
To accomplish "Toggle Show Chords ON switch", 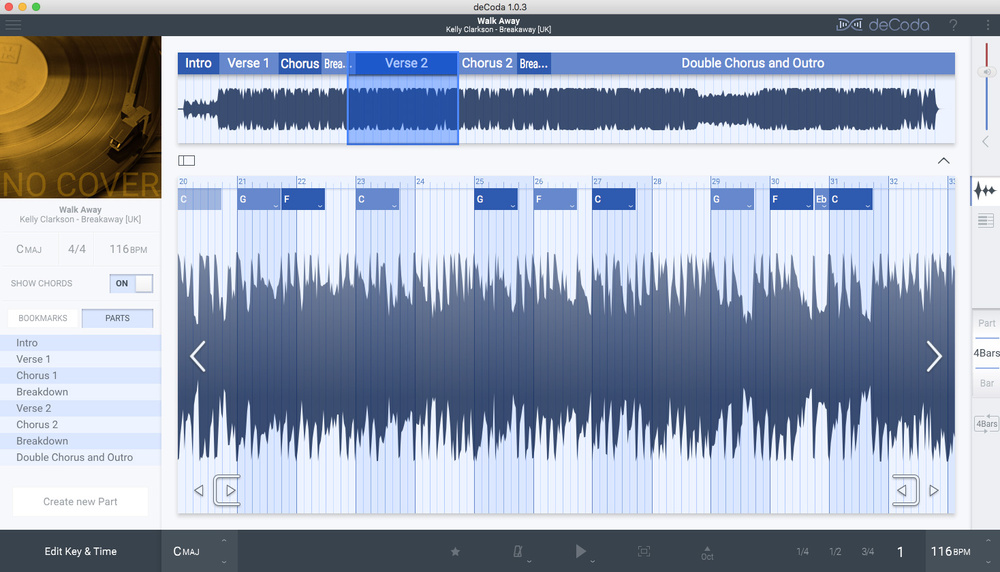I will [x=131, y=283].
